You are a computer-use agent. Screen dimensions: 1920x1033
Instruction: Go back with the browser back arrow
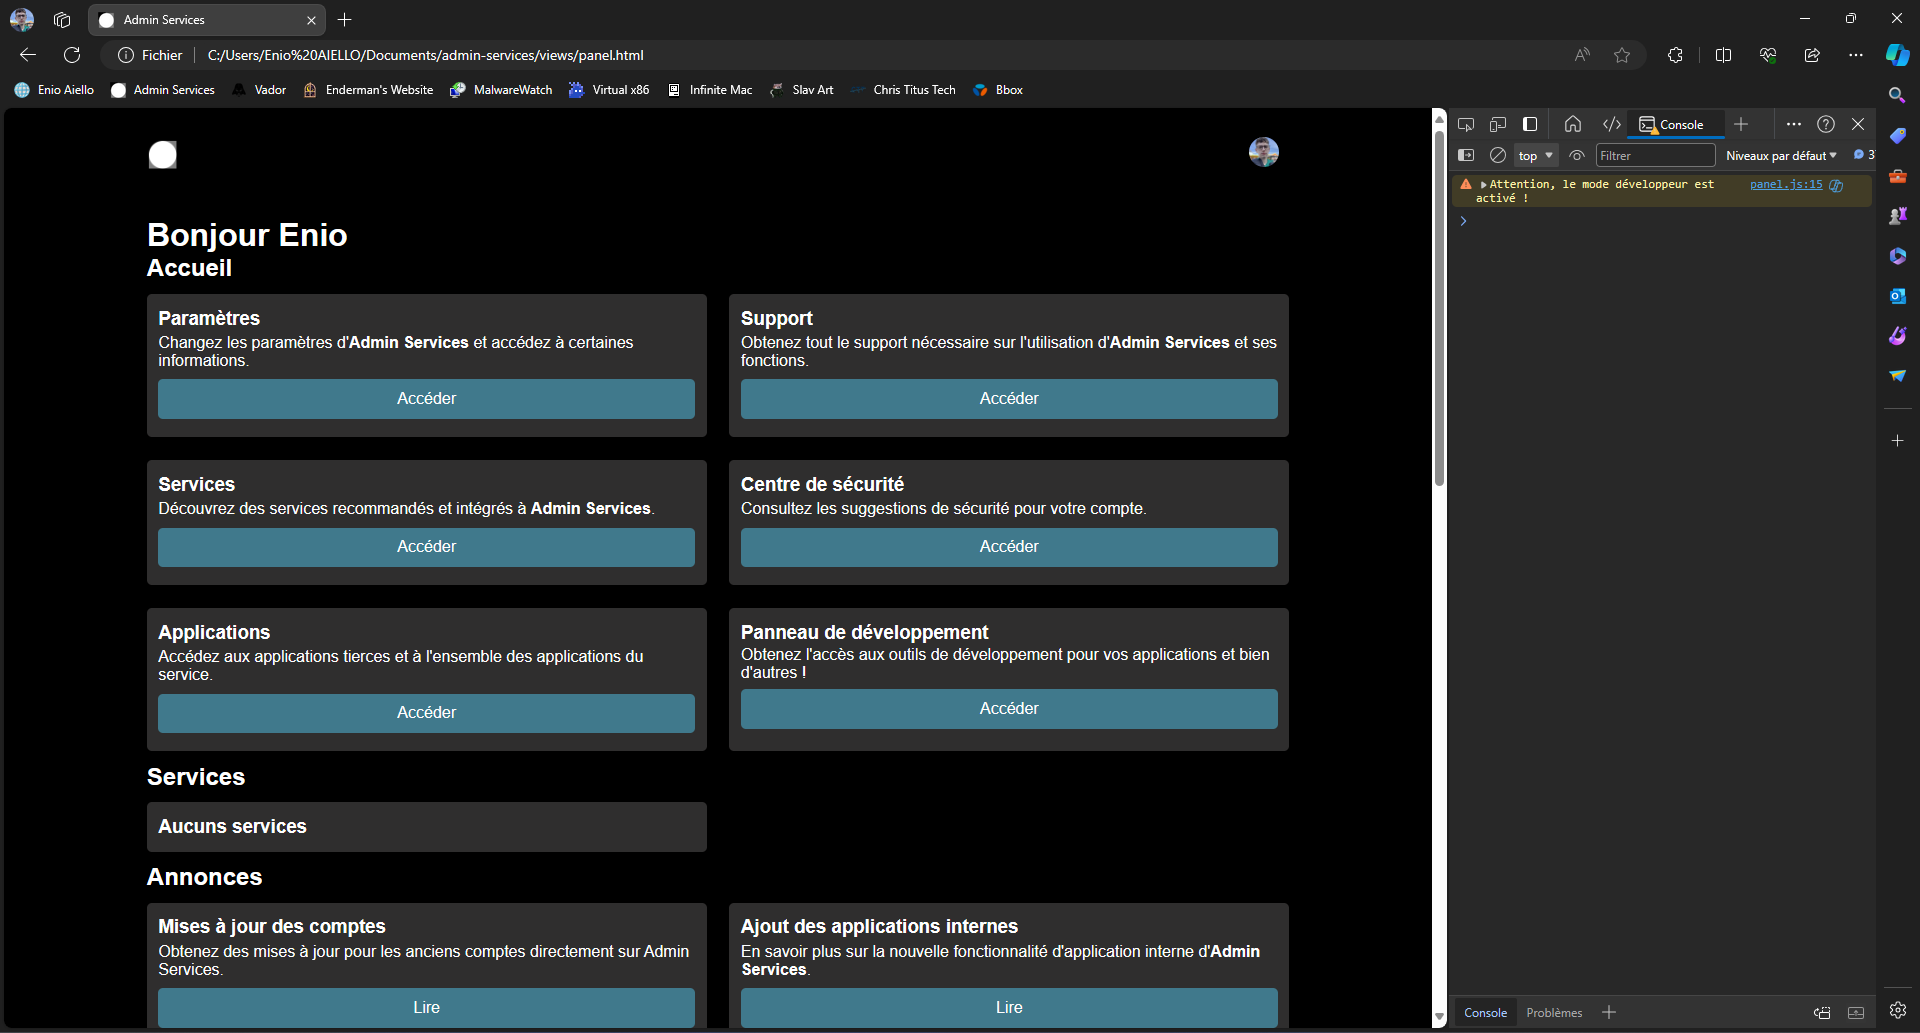pyautogui.click(x=28, y=55)
